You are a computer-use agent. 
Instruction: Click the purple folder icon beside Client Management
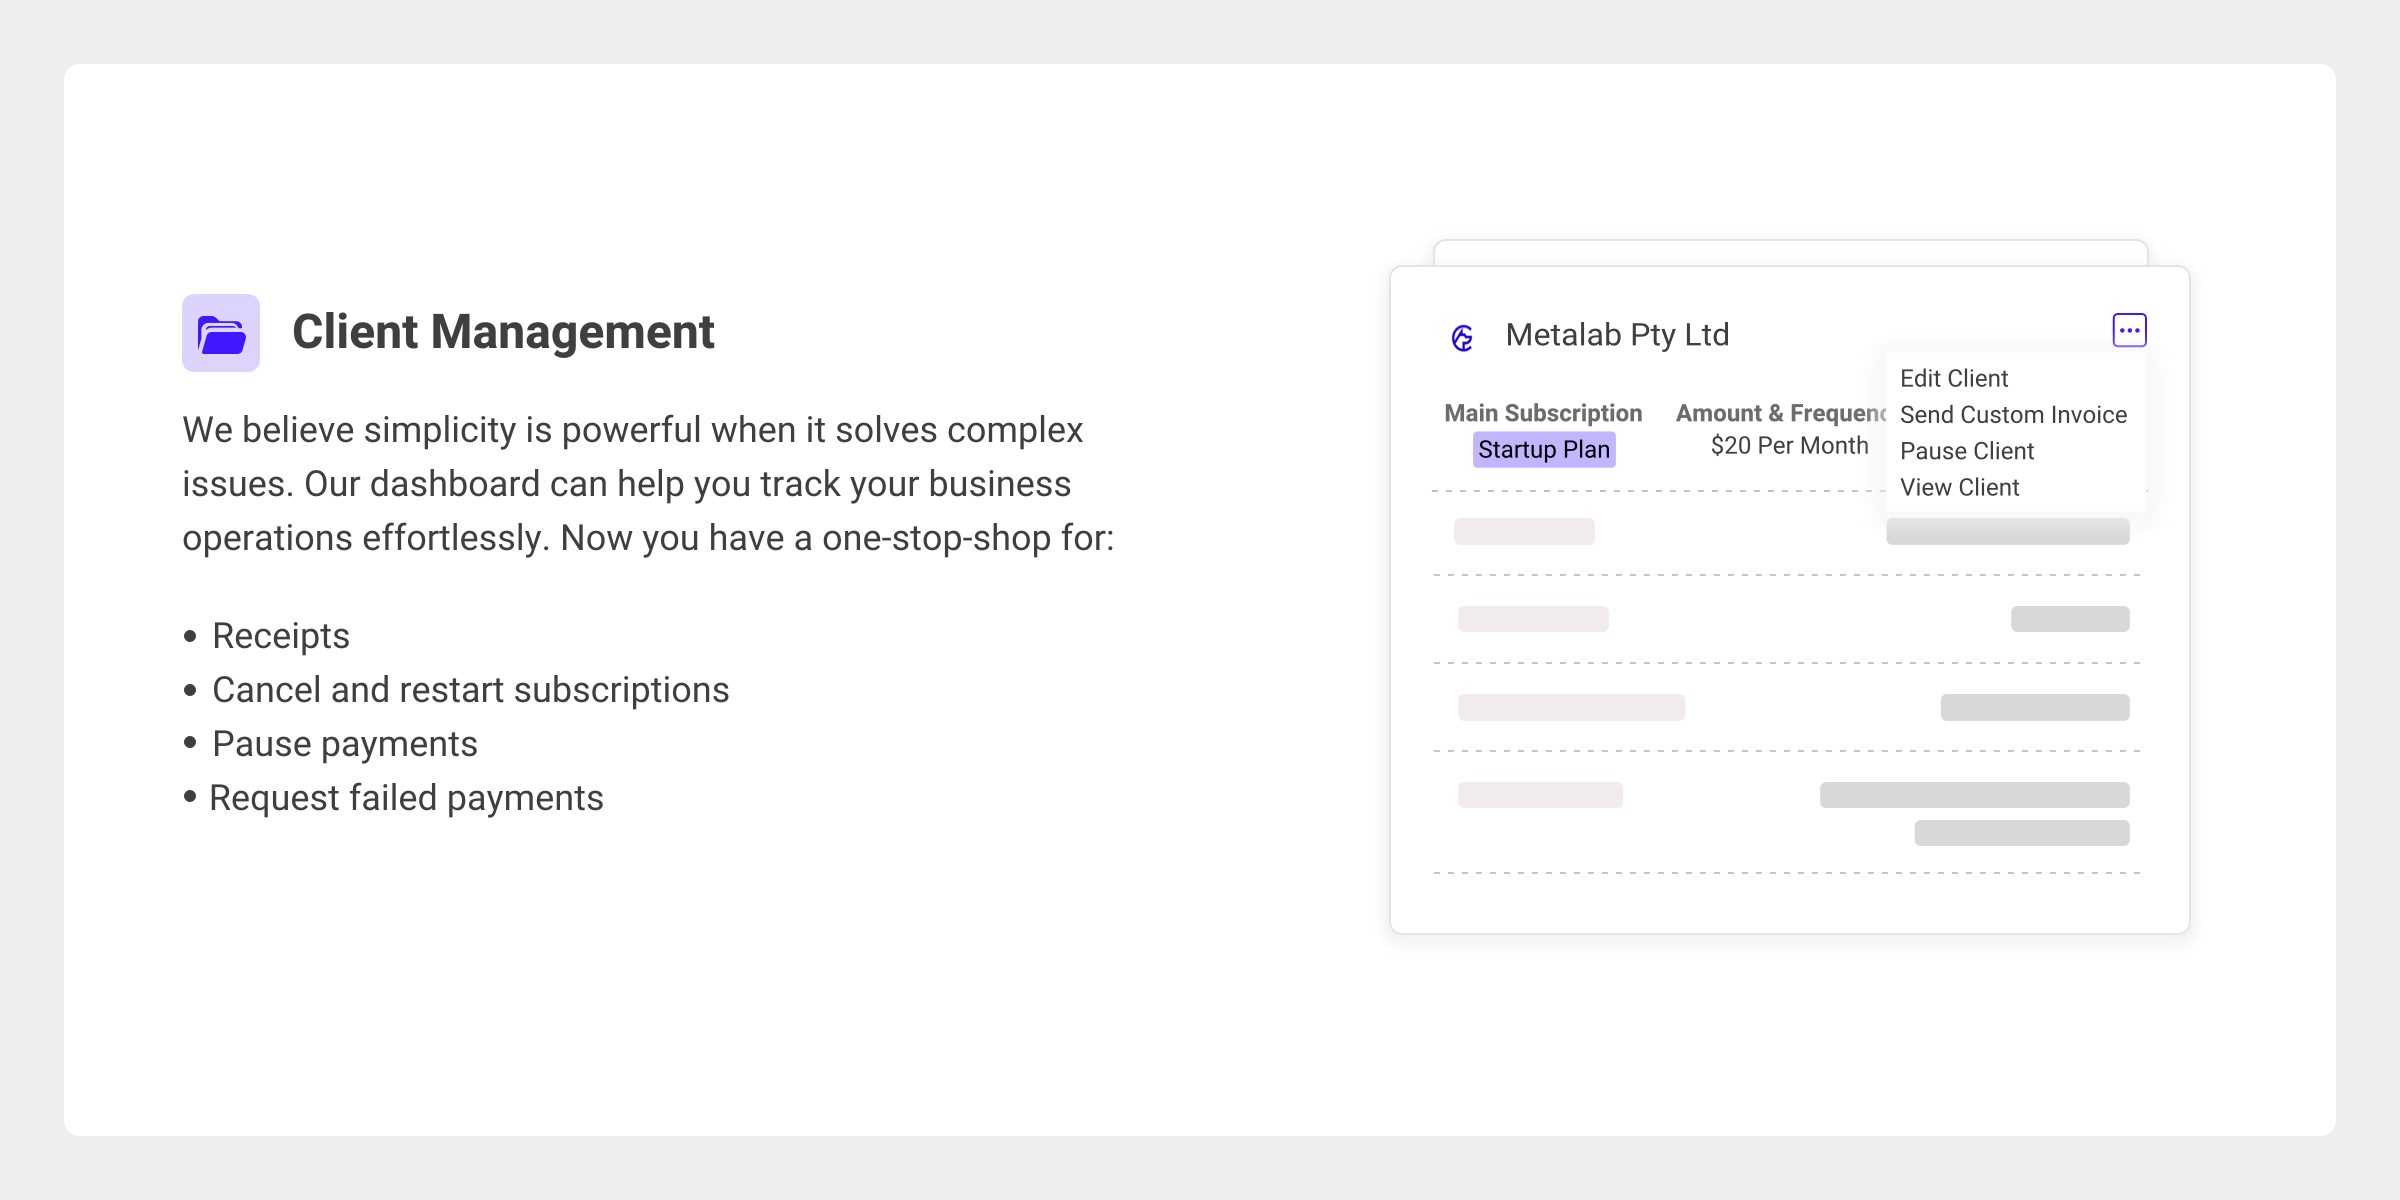pyautogui.click(x=221, y=333)
